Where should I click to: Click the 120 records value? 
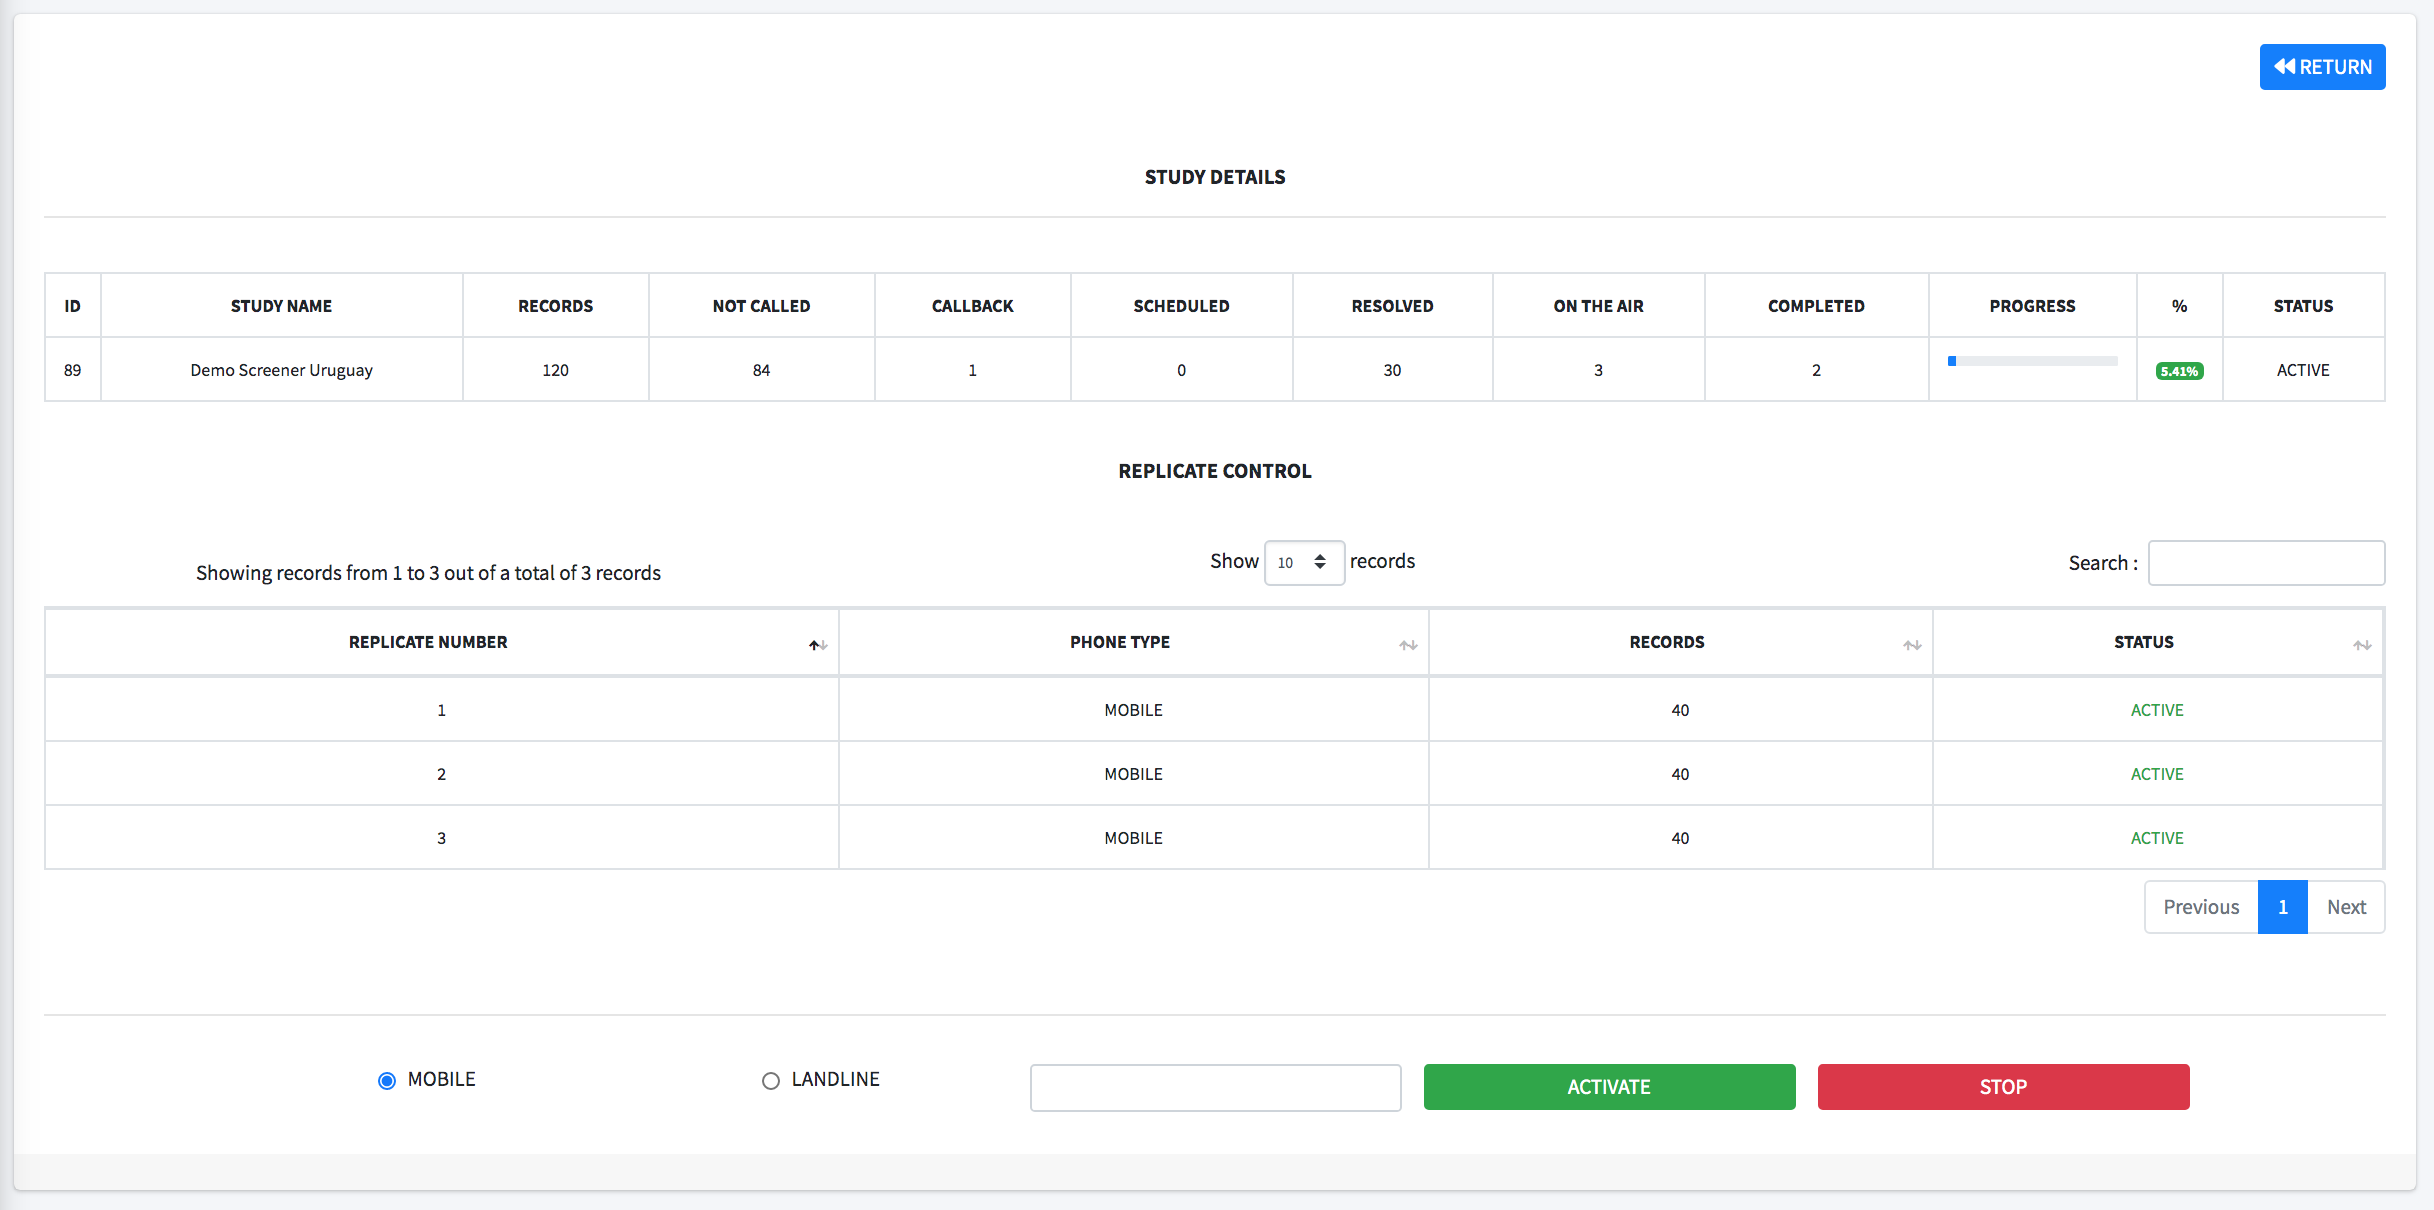coord(555,370)
